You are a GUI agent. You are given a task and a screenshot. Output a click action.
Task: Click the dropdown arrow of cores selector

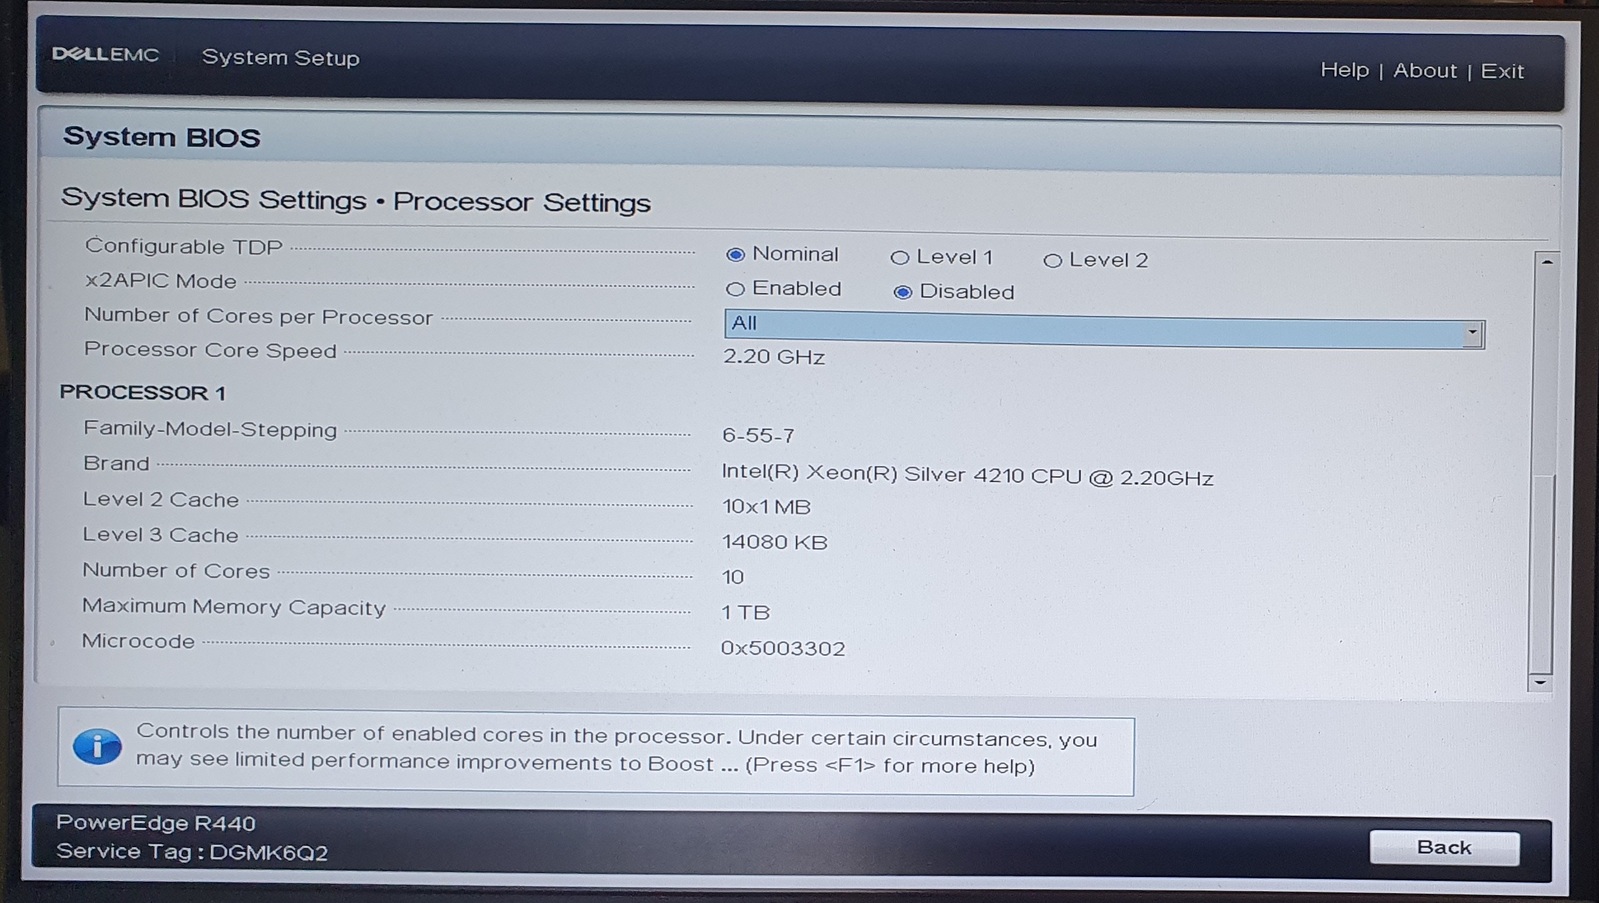click(x=1472, y=334)
